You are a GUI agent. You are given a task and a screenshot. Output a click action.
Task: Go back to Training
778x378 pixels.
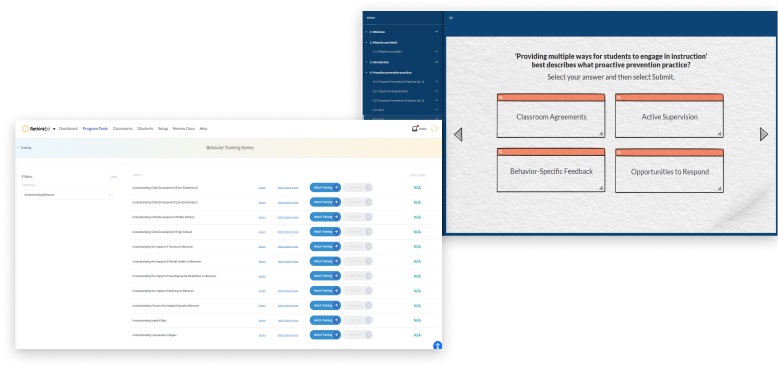(24, 148)
